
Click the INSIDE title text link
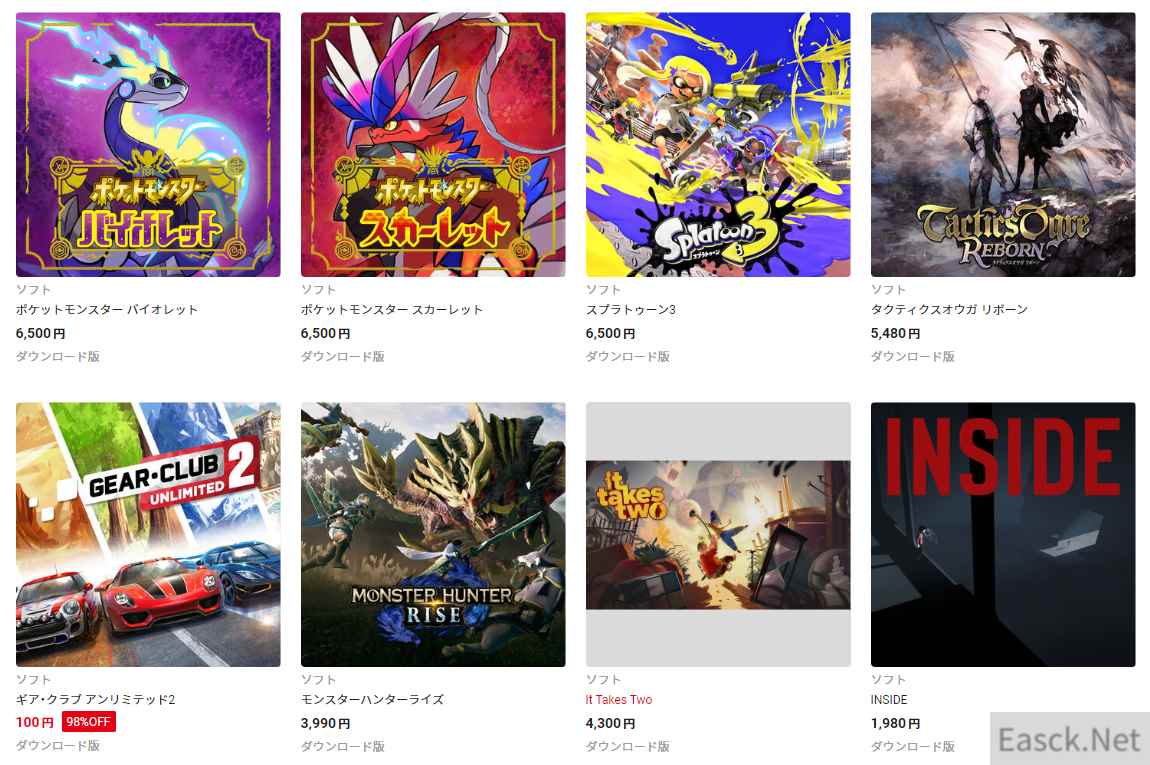[x=889, y=699]
